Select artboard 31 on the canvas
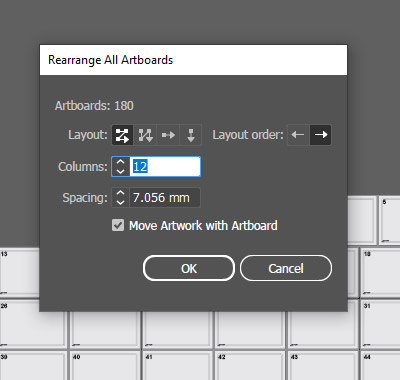Viewport: 400px width, 380px height. [381, 324]
